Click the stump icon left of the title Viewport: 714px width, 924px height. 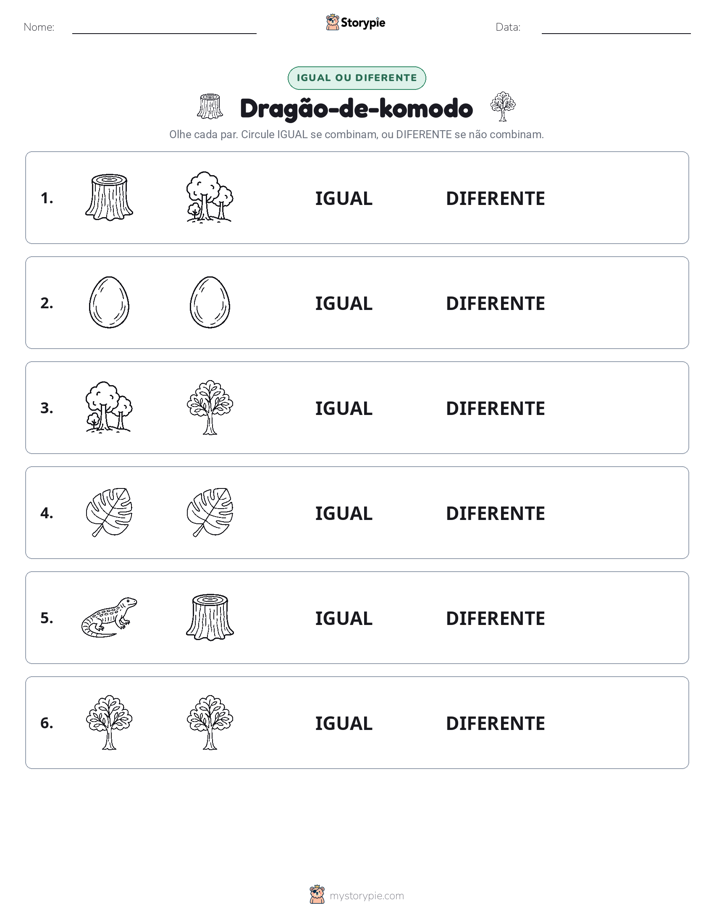point(210,106)
